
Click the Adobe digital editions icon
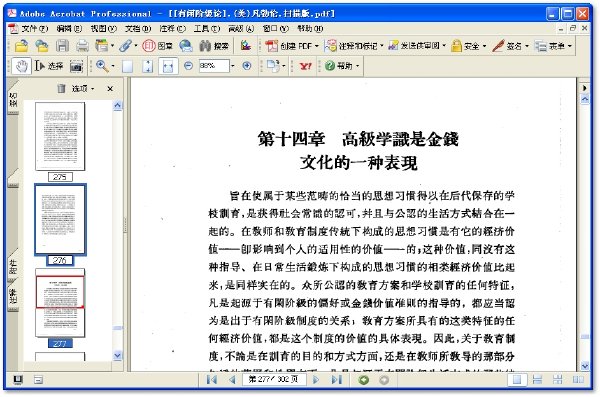tap(246, 46)
